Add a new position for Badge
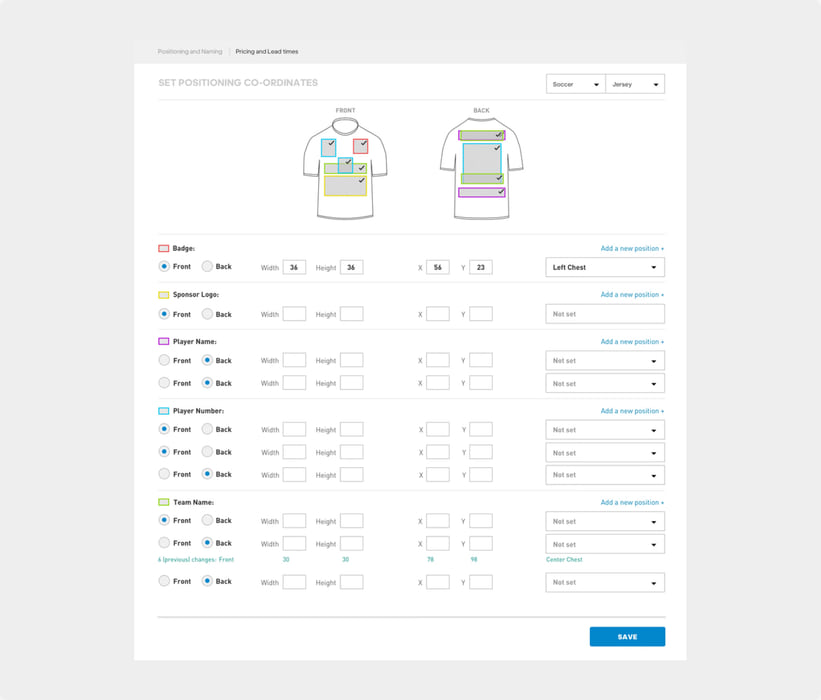The height and width of the screenshot is (700, 821). click(632, 249)
